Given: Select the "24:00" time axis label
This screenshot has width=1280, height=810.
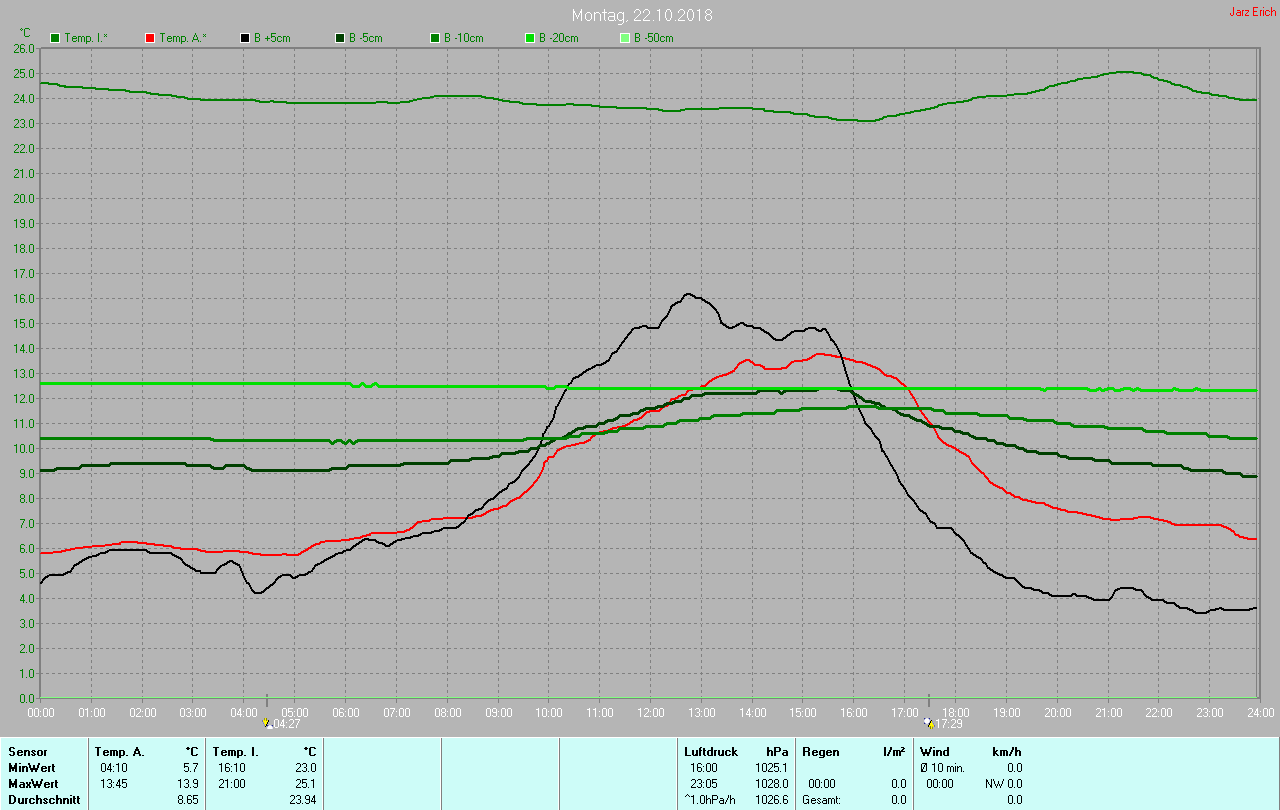Looking at the screenshot, I should pos(1260,712).
